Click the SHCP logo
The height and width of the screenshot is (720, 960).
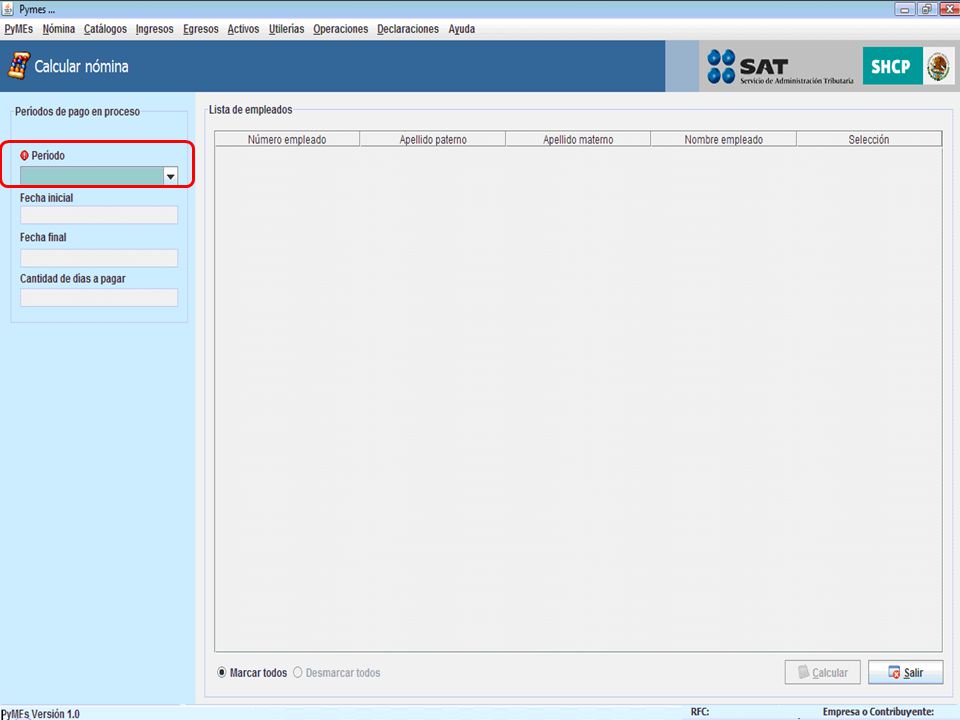coord(892,66)
